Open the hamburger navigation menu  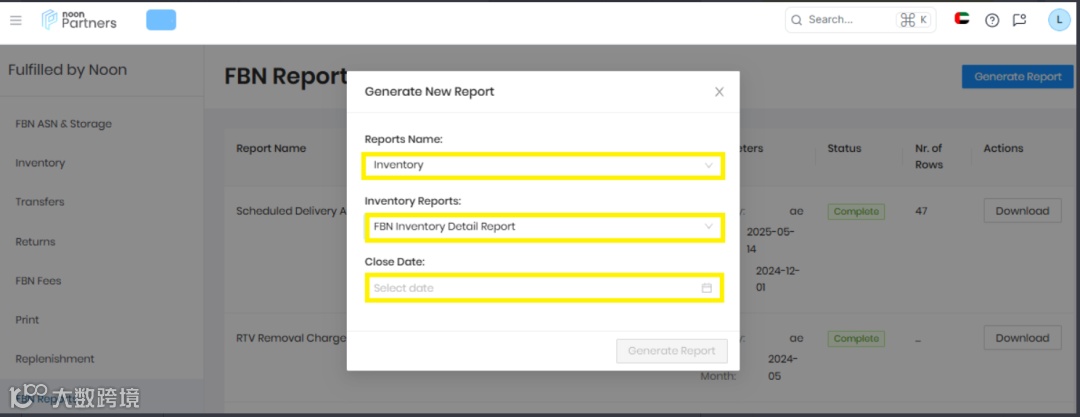(15, 20)
